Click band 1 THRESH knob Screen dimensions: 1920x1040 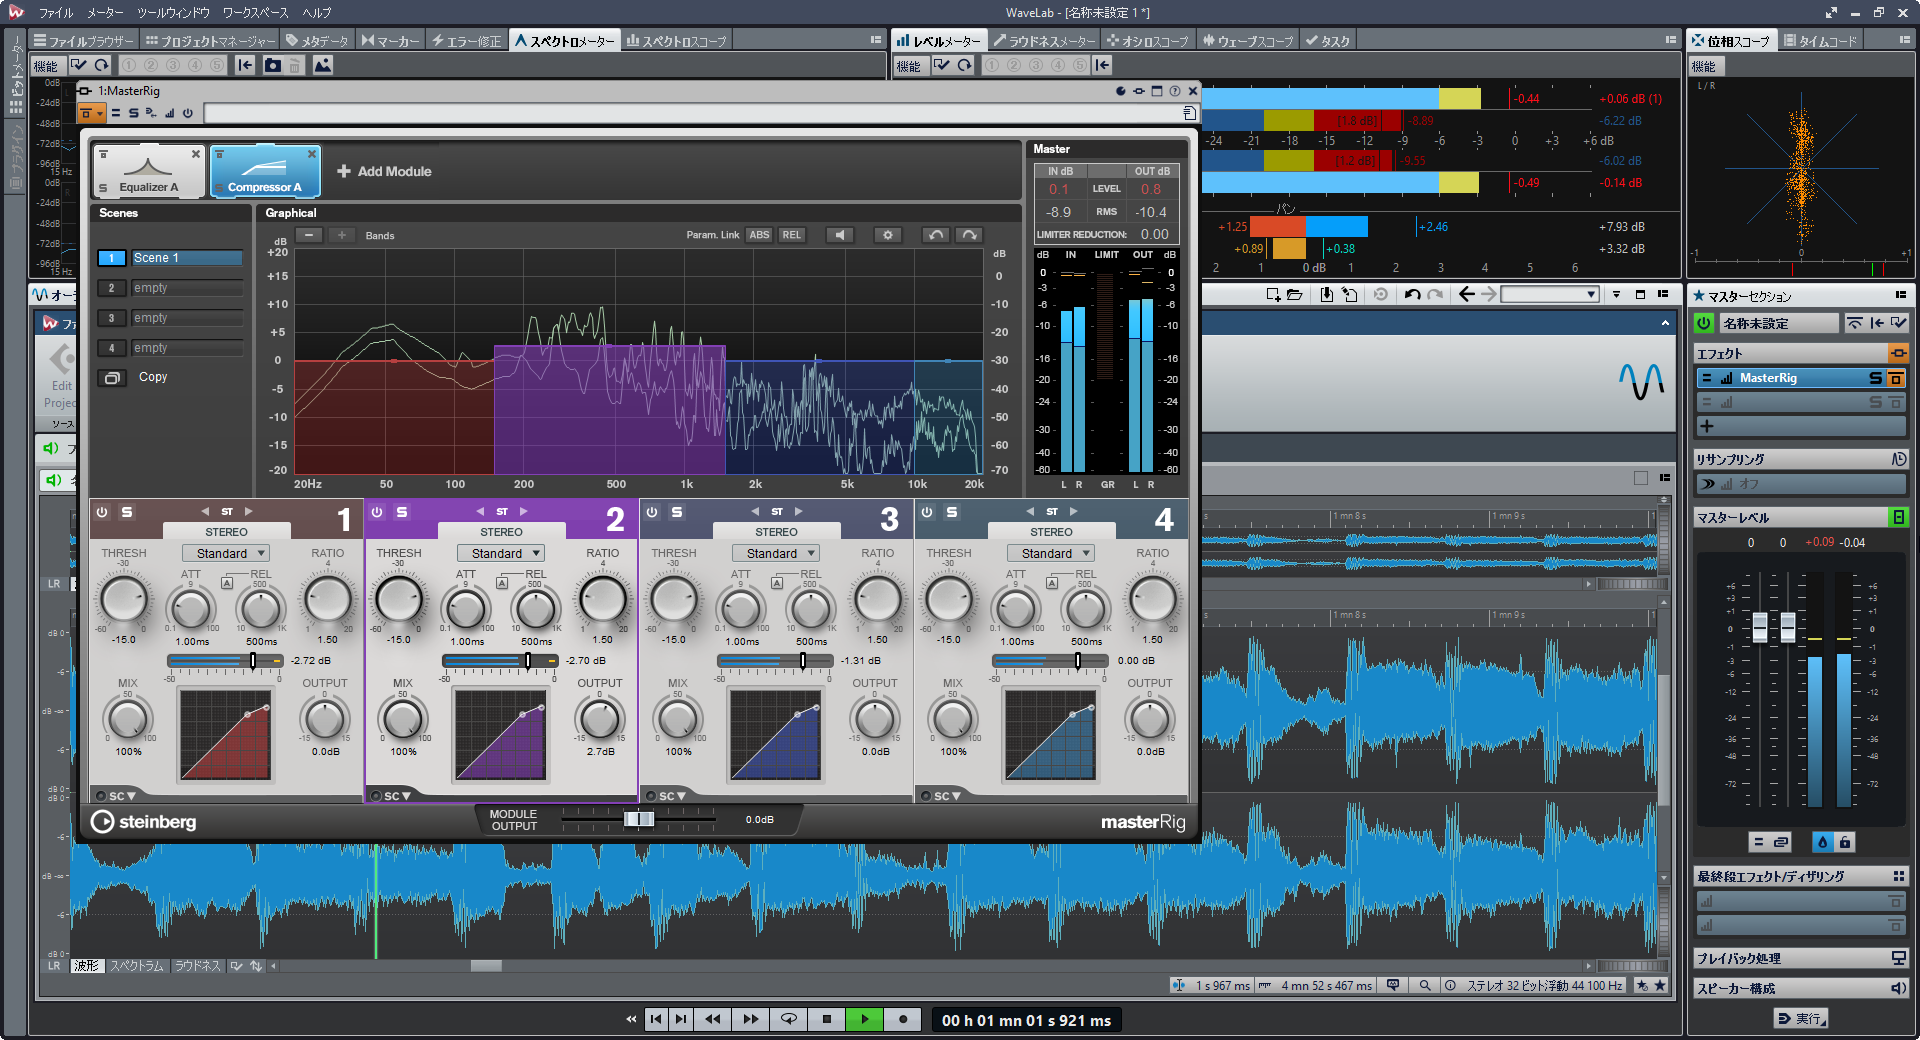(124, 600)
